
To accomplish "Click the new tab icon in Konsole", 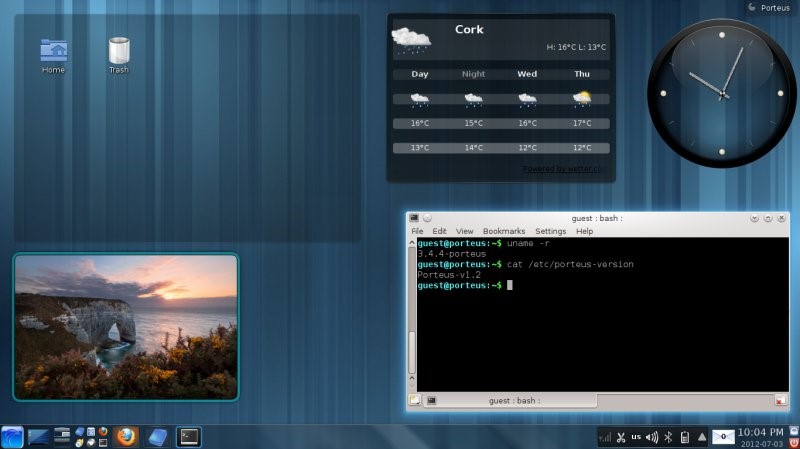I will coord(414,400).
